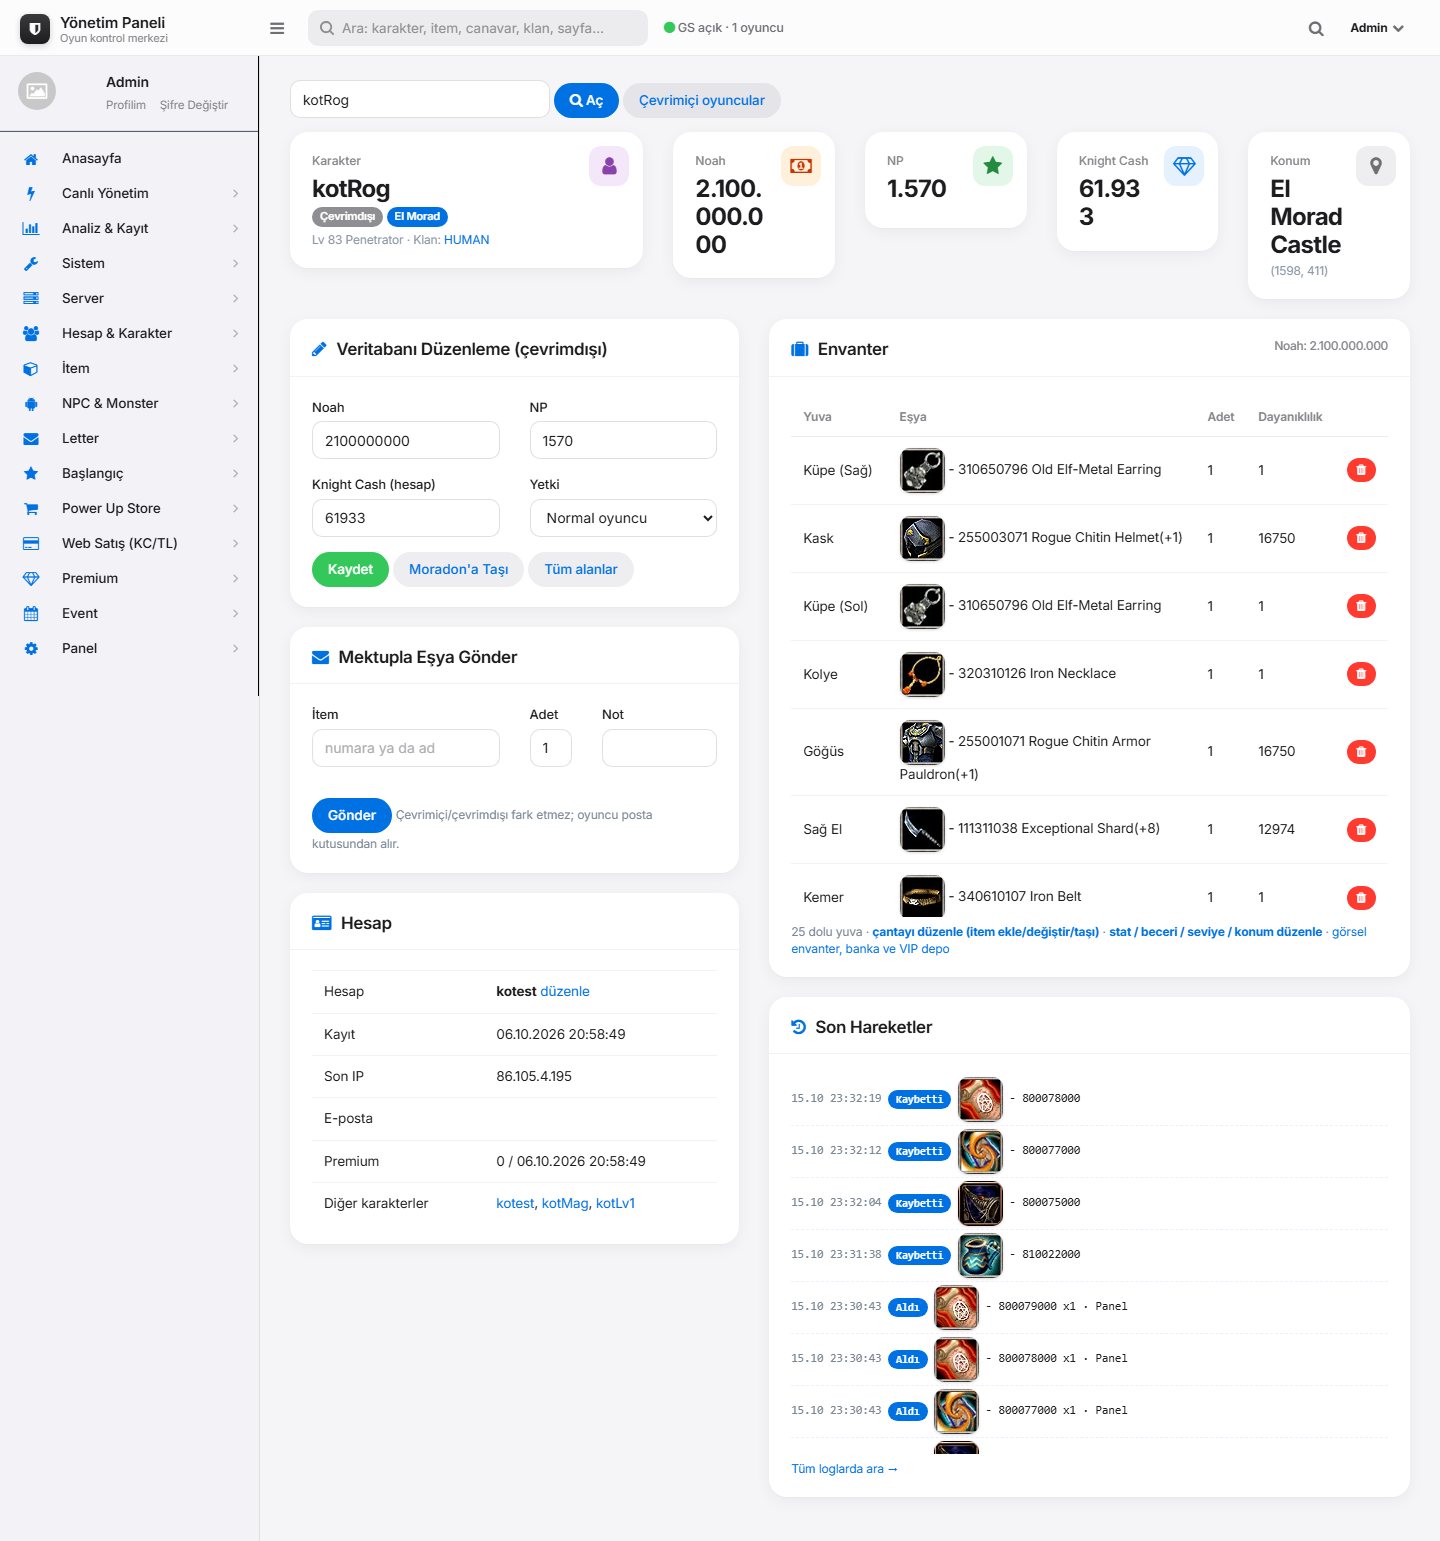This screenshot has width=1440, height=1541.
Task: Click the magnifier search icon near Admin
Action: click(1316, 28)
